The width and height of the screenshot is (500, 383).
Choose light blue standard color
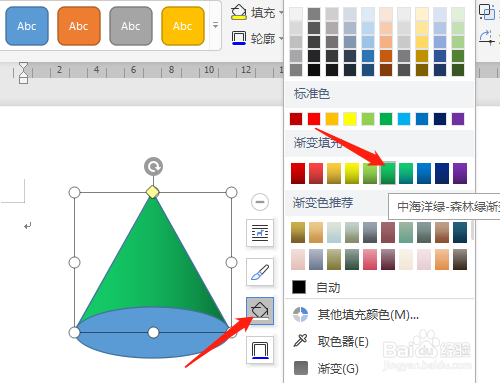pyautogui.click(x=404, y=119)
